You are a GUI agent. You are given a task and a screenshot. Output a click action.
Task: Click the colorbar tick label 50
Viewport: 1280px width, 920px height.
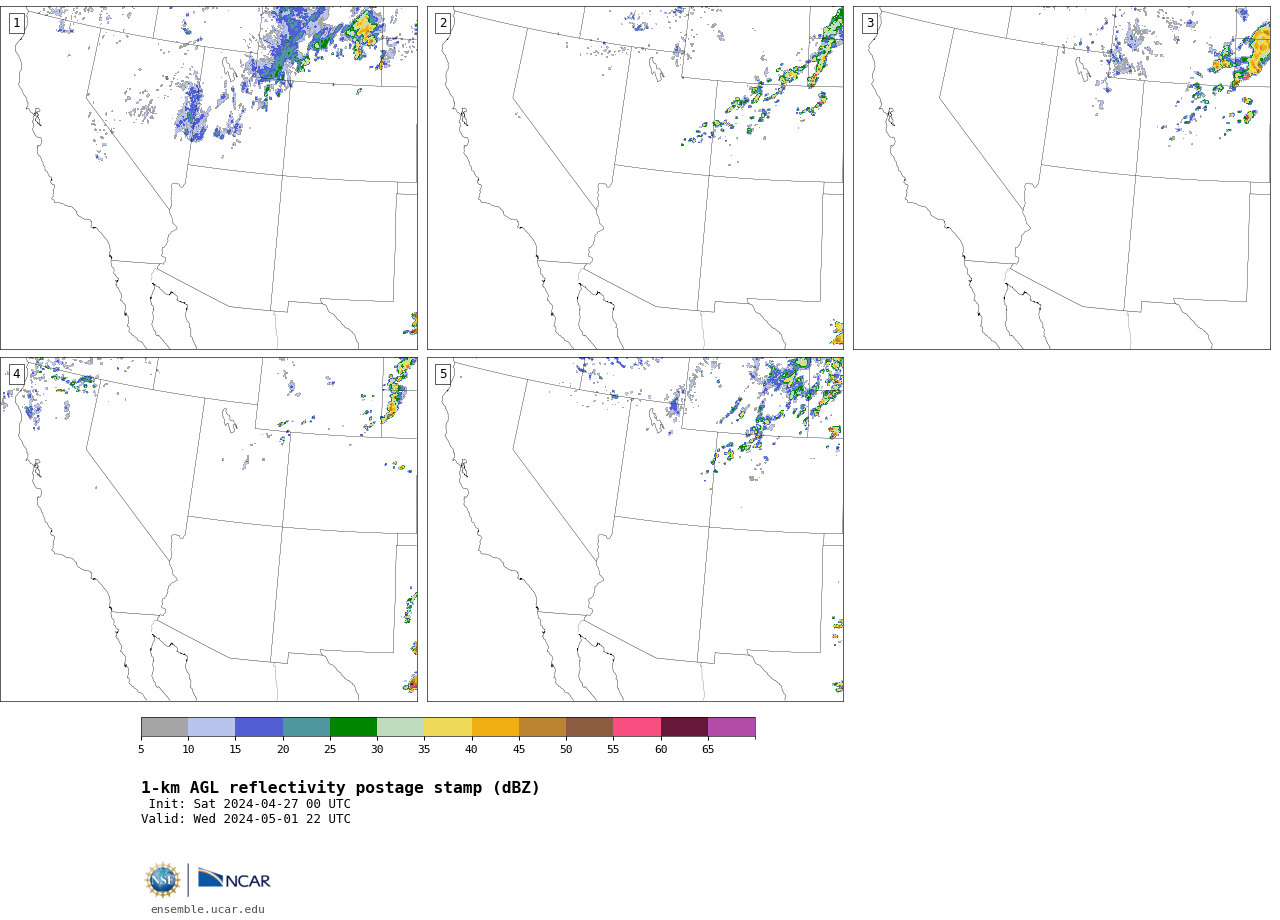coord(566,750)
